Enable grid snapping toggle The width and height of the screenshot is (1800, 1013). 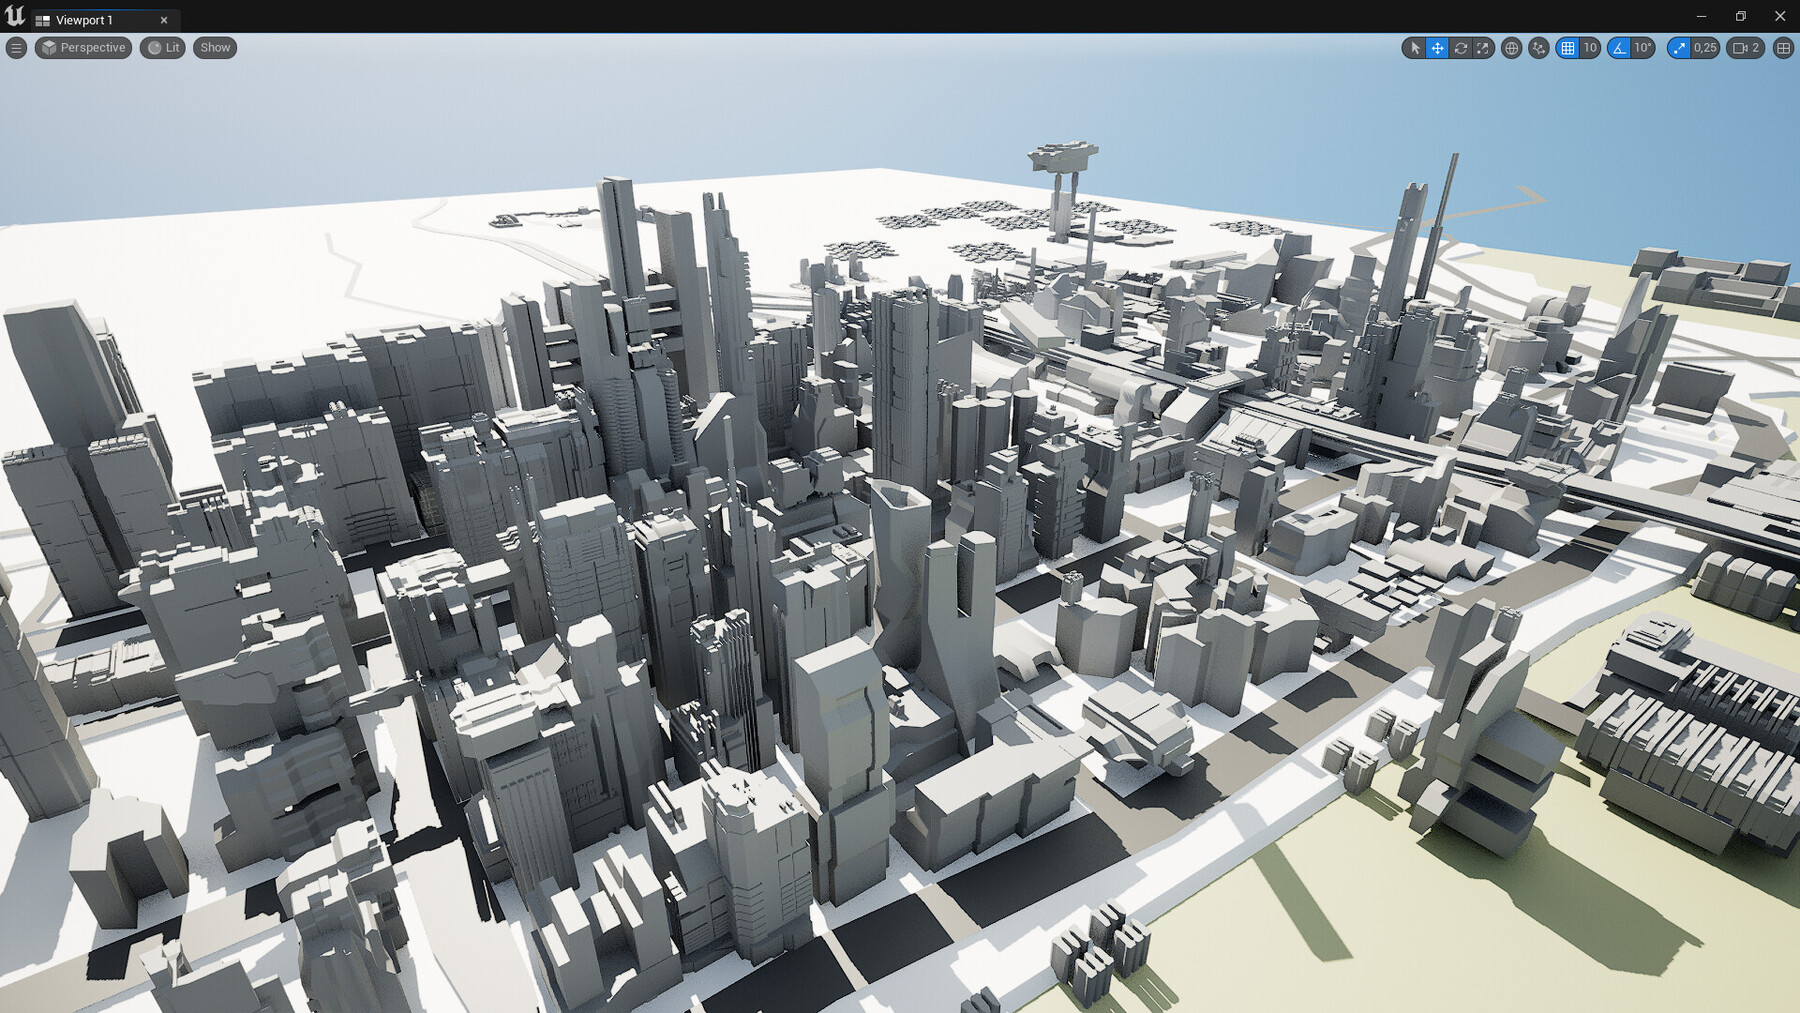(1570, 48)
